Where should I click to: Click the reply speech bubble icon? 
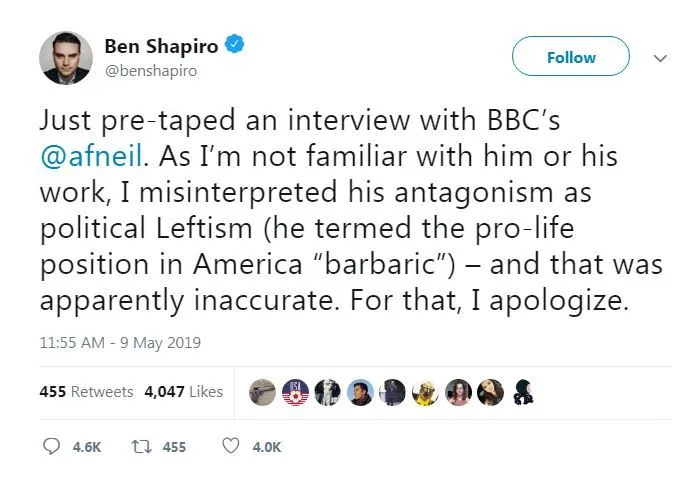(x=52, y=447)
